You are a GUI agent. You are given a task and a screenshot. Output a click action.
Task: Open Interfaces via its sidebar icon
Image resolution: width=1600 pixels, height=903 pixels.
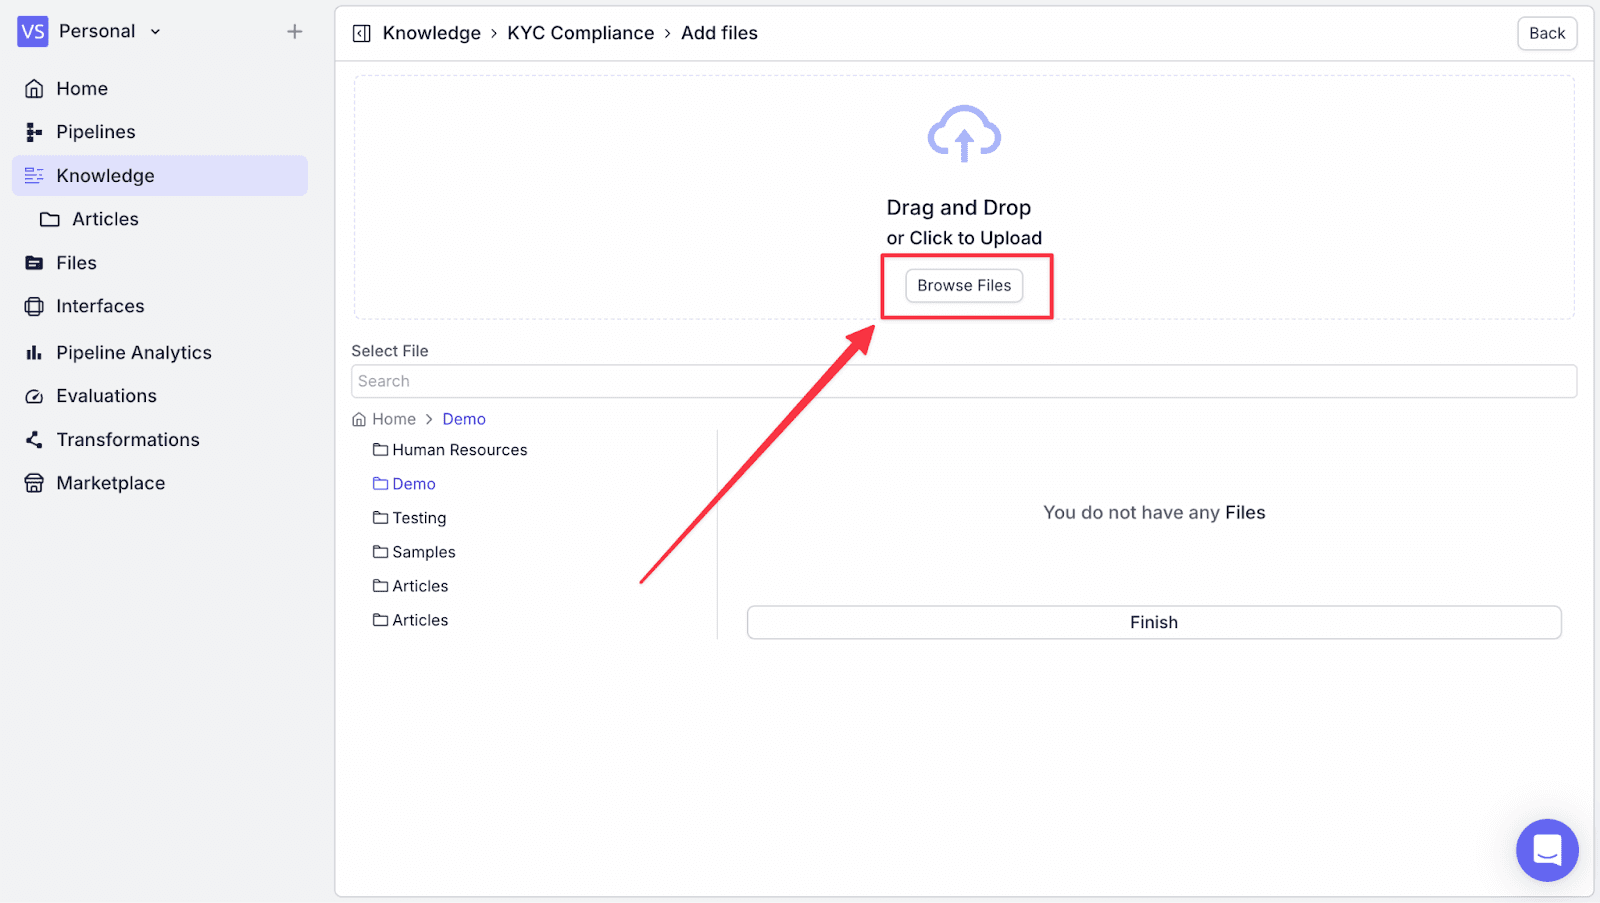tap(34, 306)
